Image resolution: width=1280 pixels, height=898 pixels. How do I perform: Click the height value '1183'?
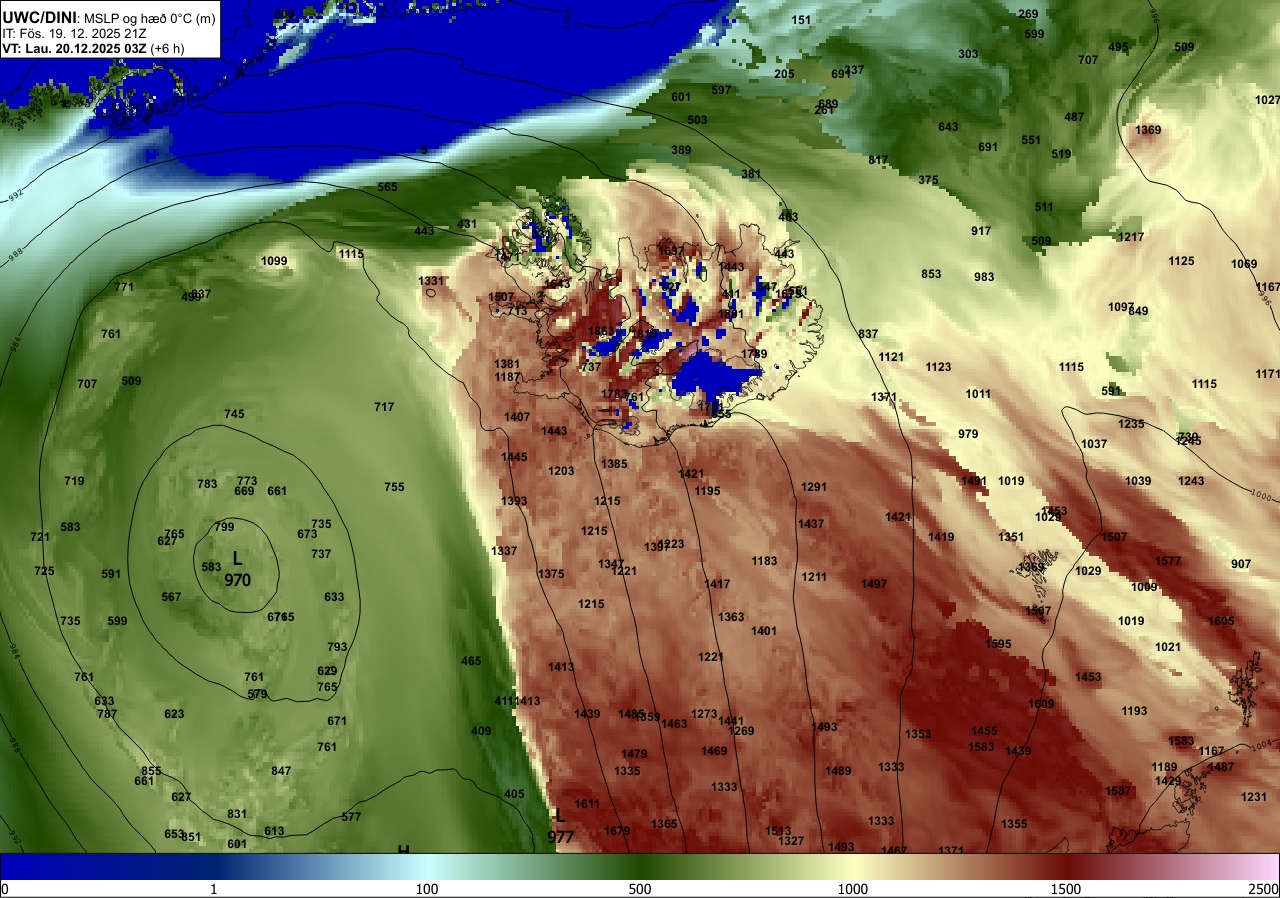click(764, 561)
